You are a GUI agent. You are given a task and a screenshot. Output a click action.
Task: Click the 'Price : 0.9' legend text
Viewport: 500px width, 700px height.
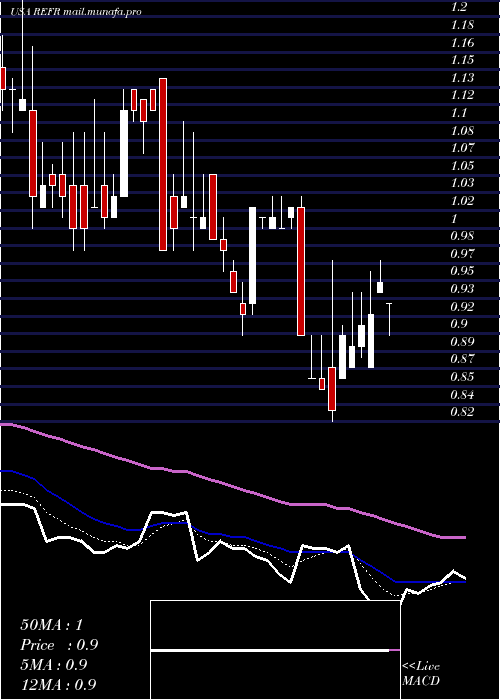coord(59,645)
